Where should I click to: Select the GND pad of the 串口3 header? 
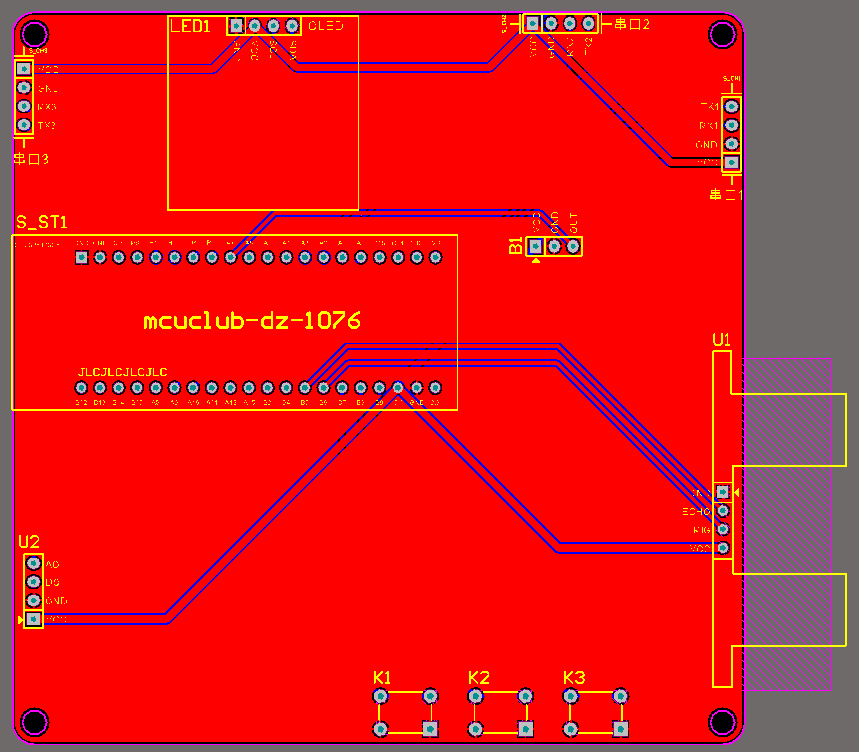coord(24,87)
